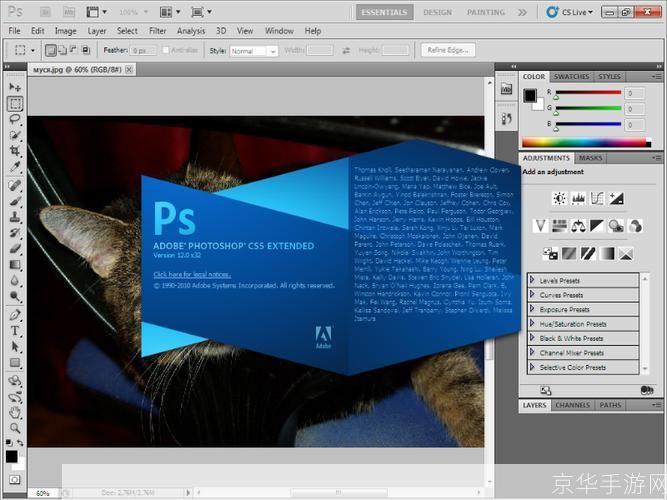Add an Exposure adjustment
667x500 pixels.
616,198
